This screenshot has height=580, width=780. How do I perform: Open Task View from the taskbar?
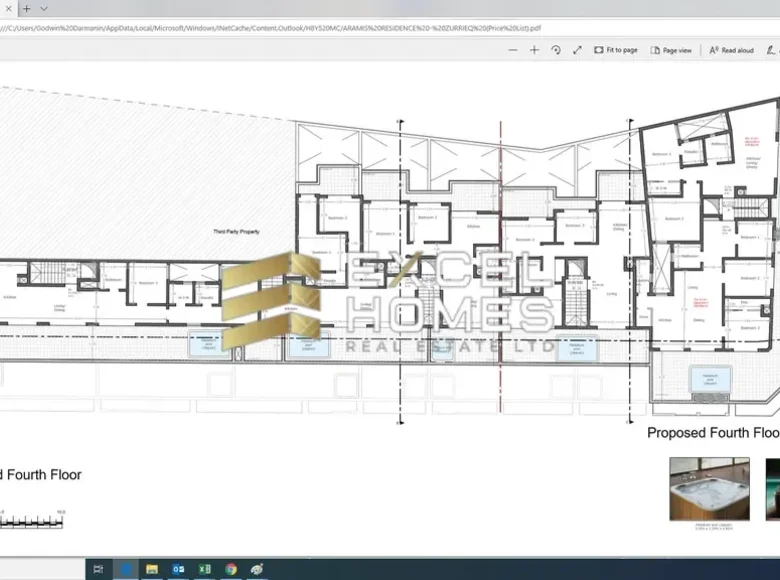click(98, 569)
